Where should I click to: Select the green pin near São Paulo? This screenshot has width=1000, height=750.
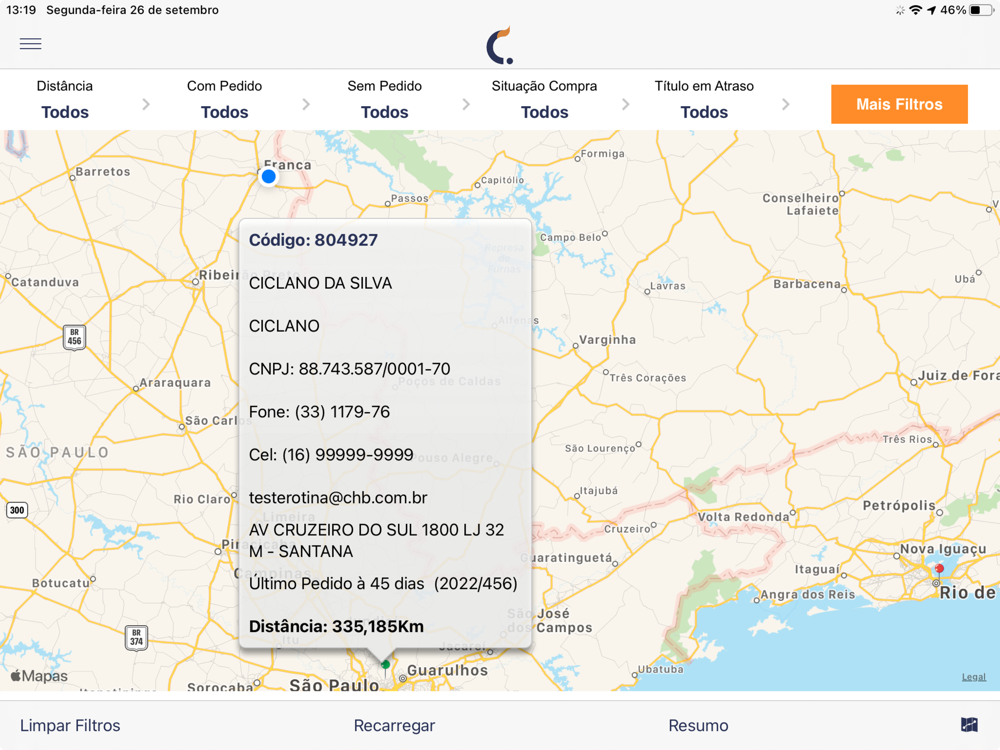click(x=385, y=666)
